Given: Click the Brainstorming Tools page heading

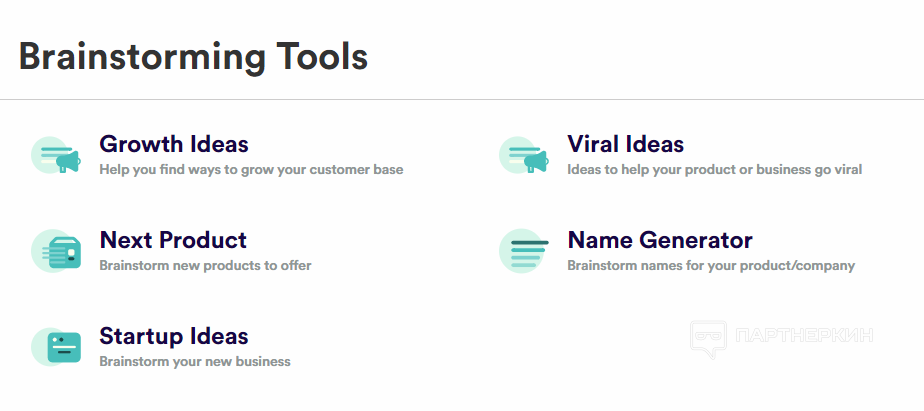Looking at the screenshot, I should pyautogui.click(x=193, y=56).
